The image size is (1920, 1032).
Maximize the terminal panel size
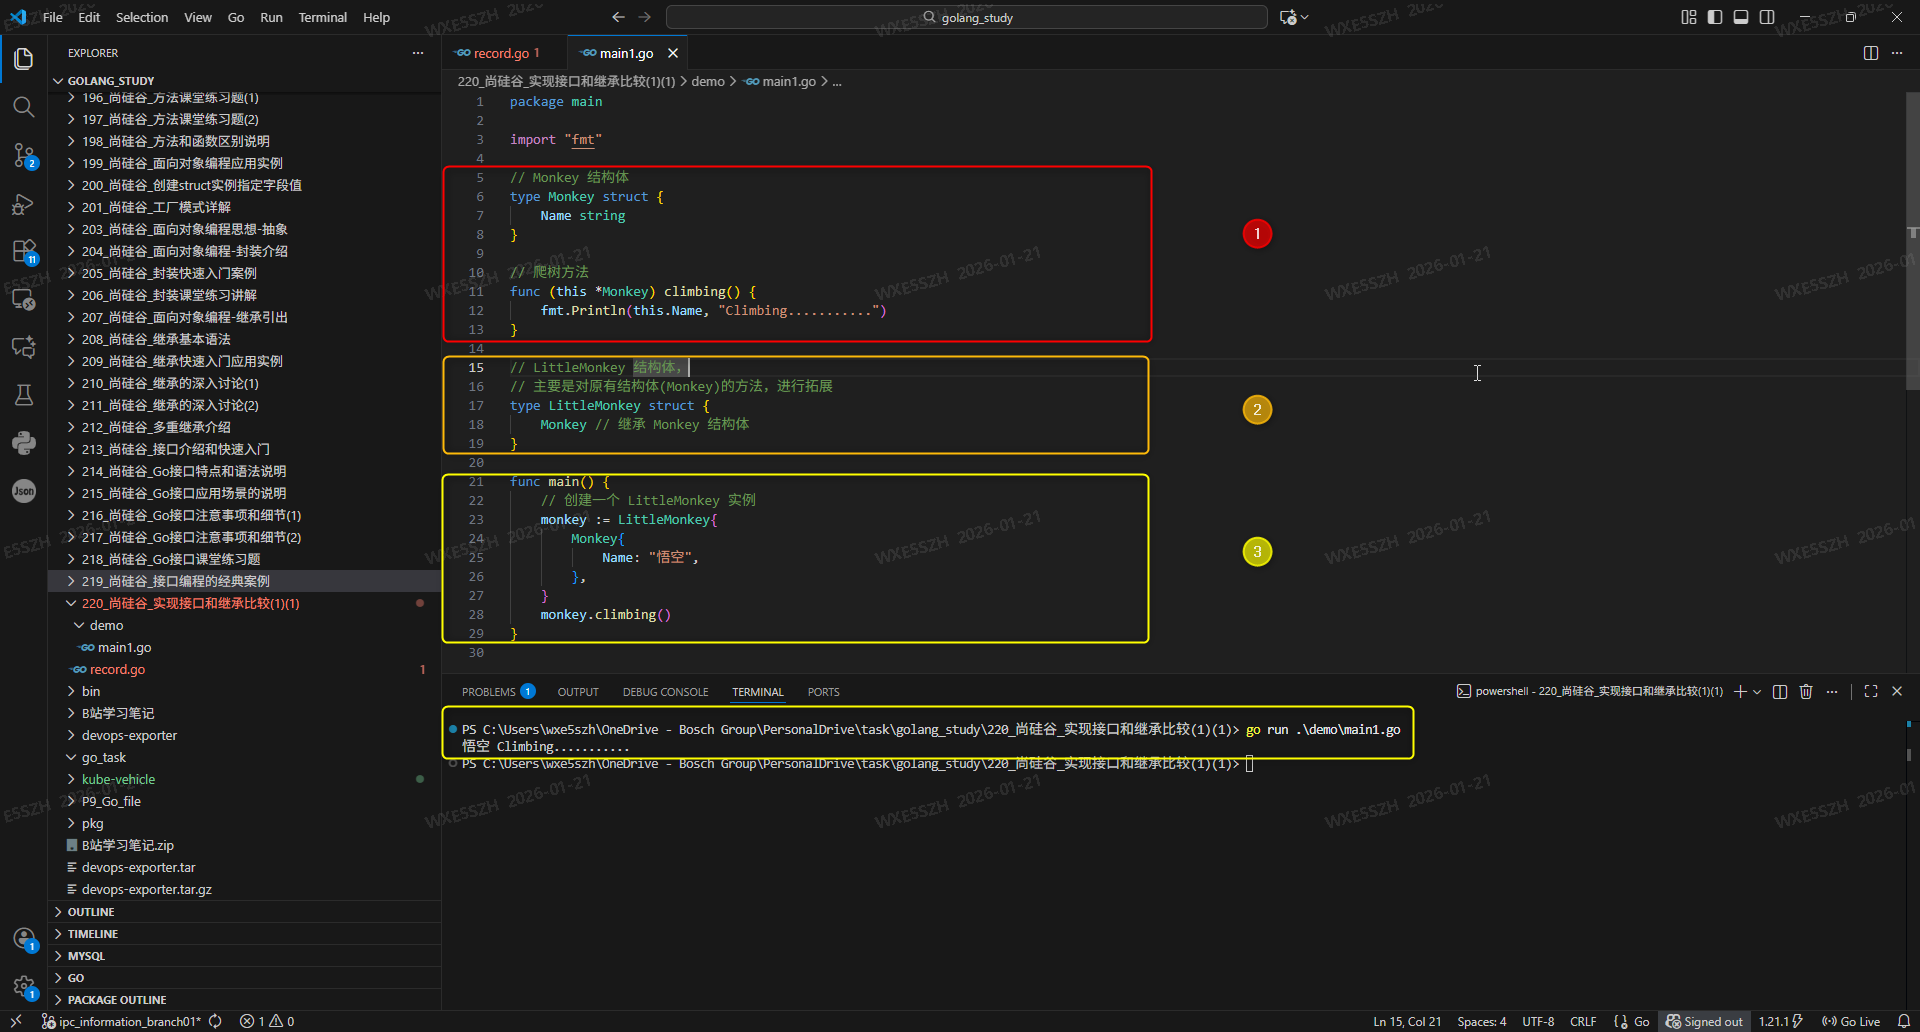coord(1871,691)
